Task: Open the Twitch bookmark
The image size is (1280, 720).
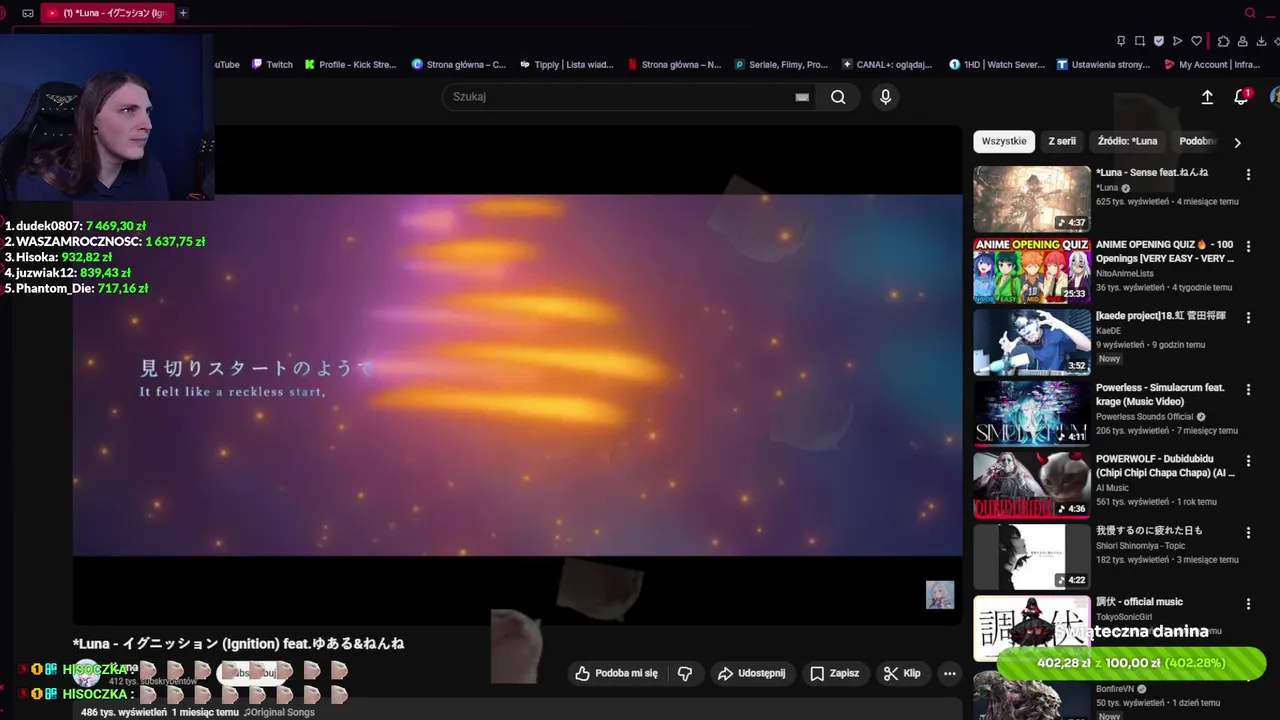Action: tap(272, 64)
